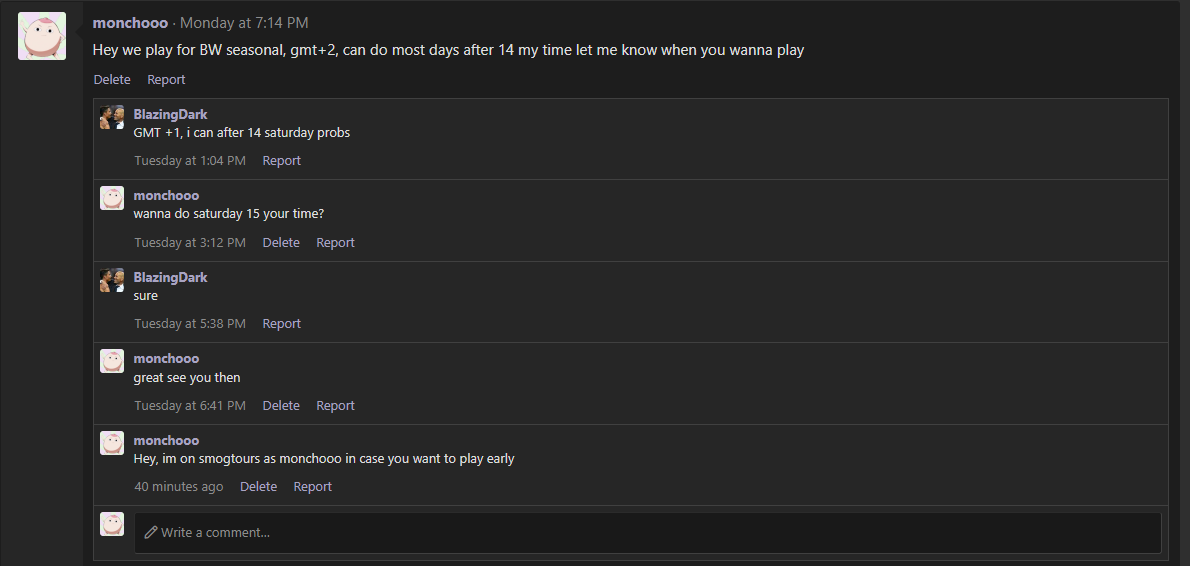
Task: Delete the 'wanna do saturday 15' comment
Action: click(x=281, y=243)
